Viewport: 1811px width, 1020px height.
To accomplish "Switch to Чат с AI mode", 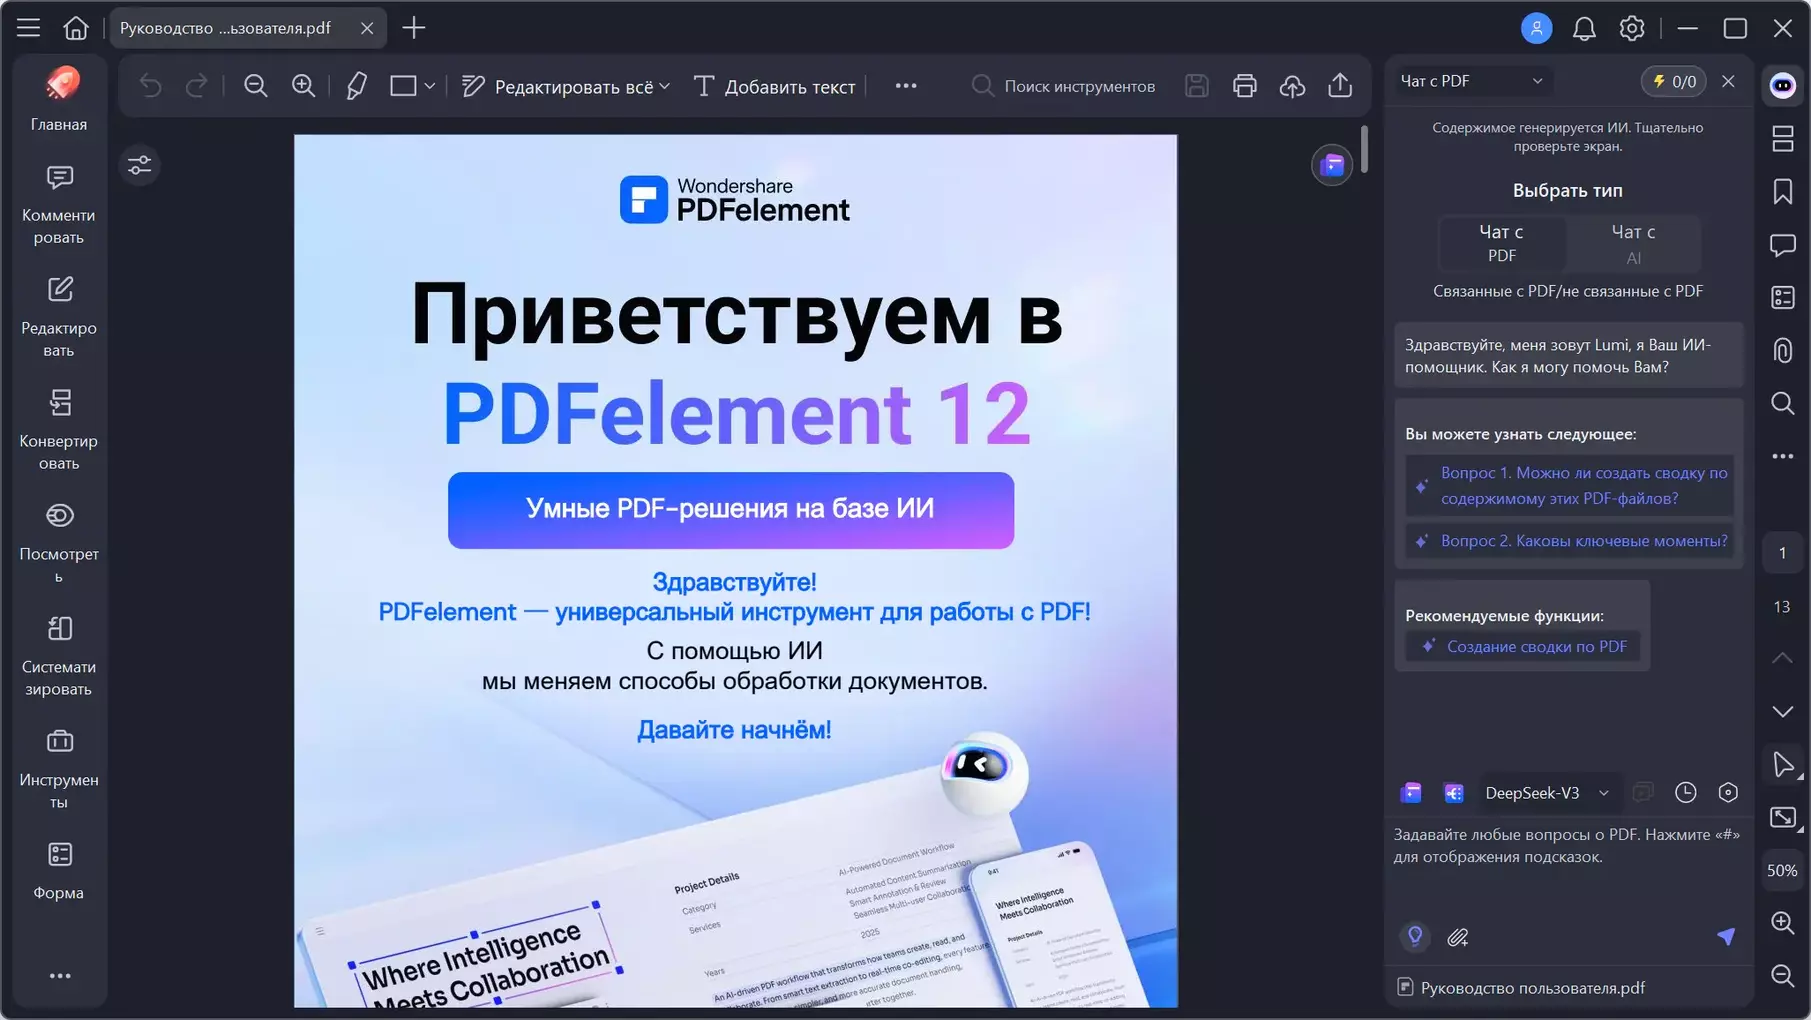I will (1632, 243).
